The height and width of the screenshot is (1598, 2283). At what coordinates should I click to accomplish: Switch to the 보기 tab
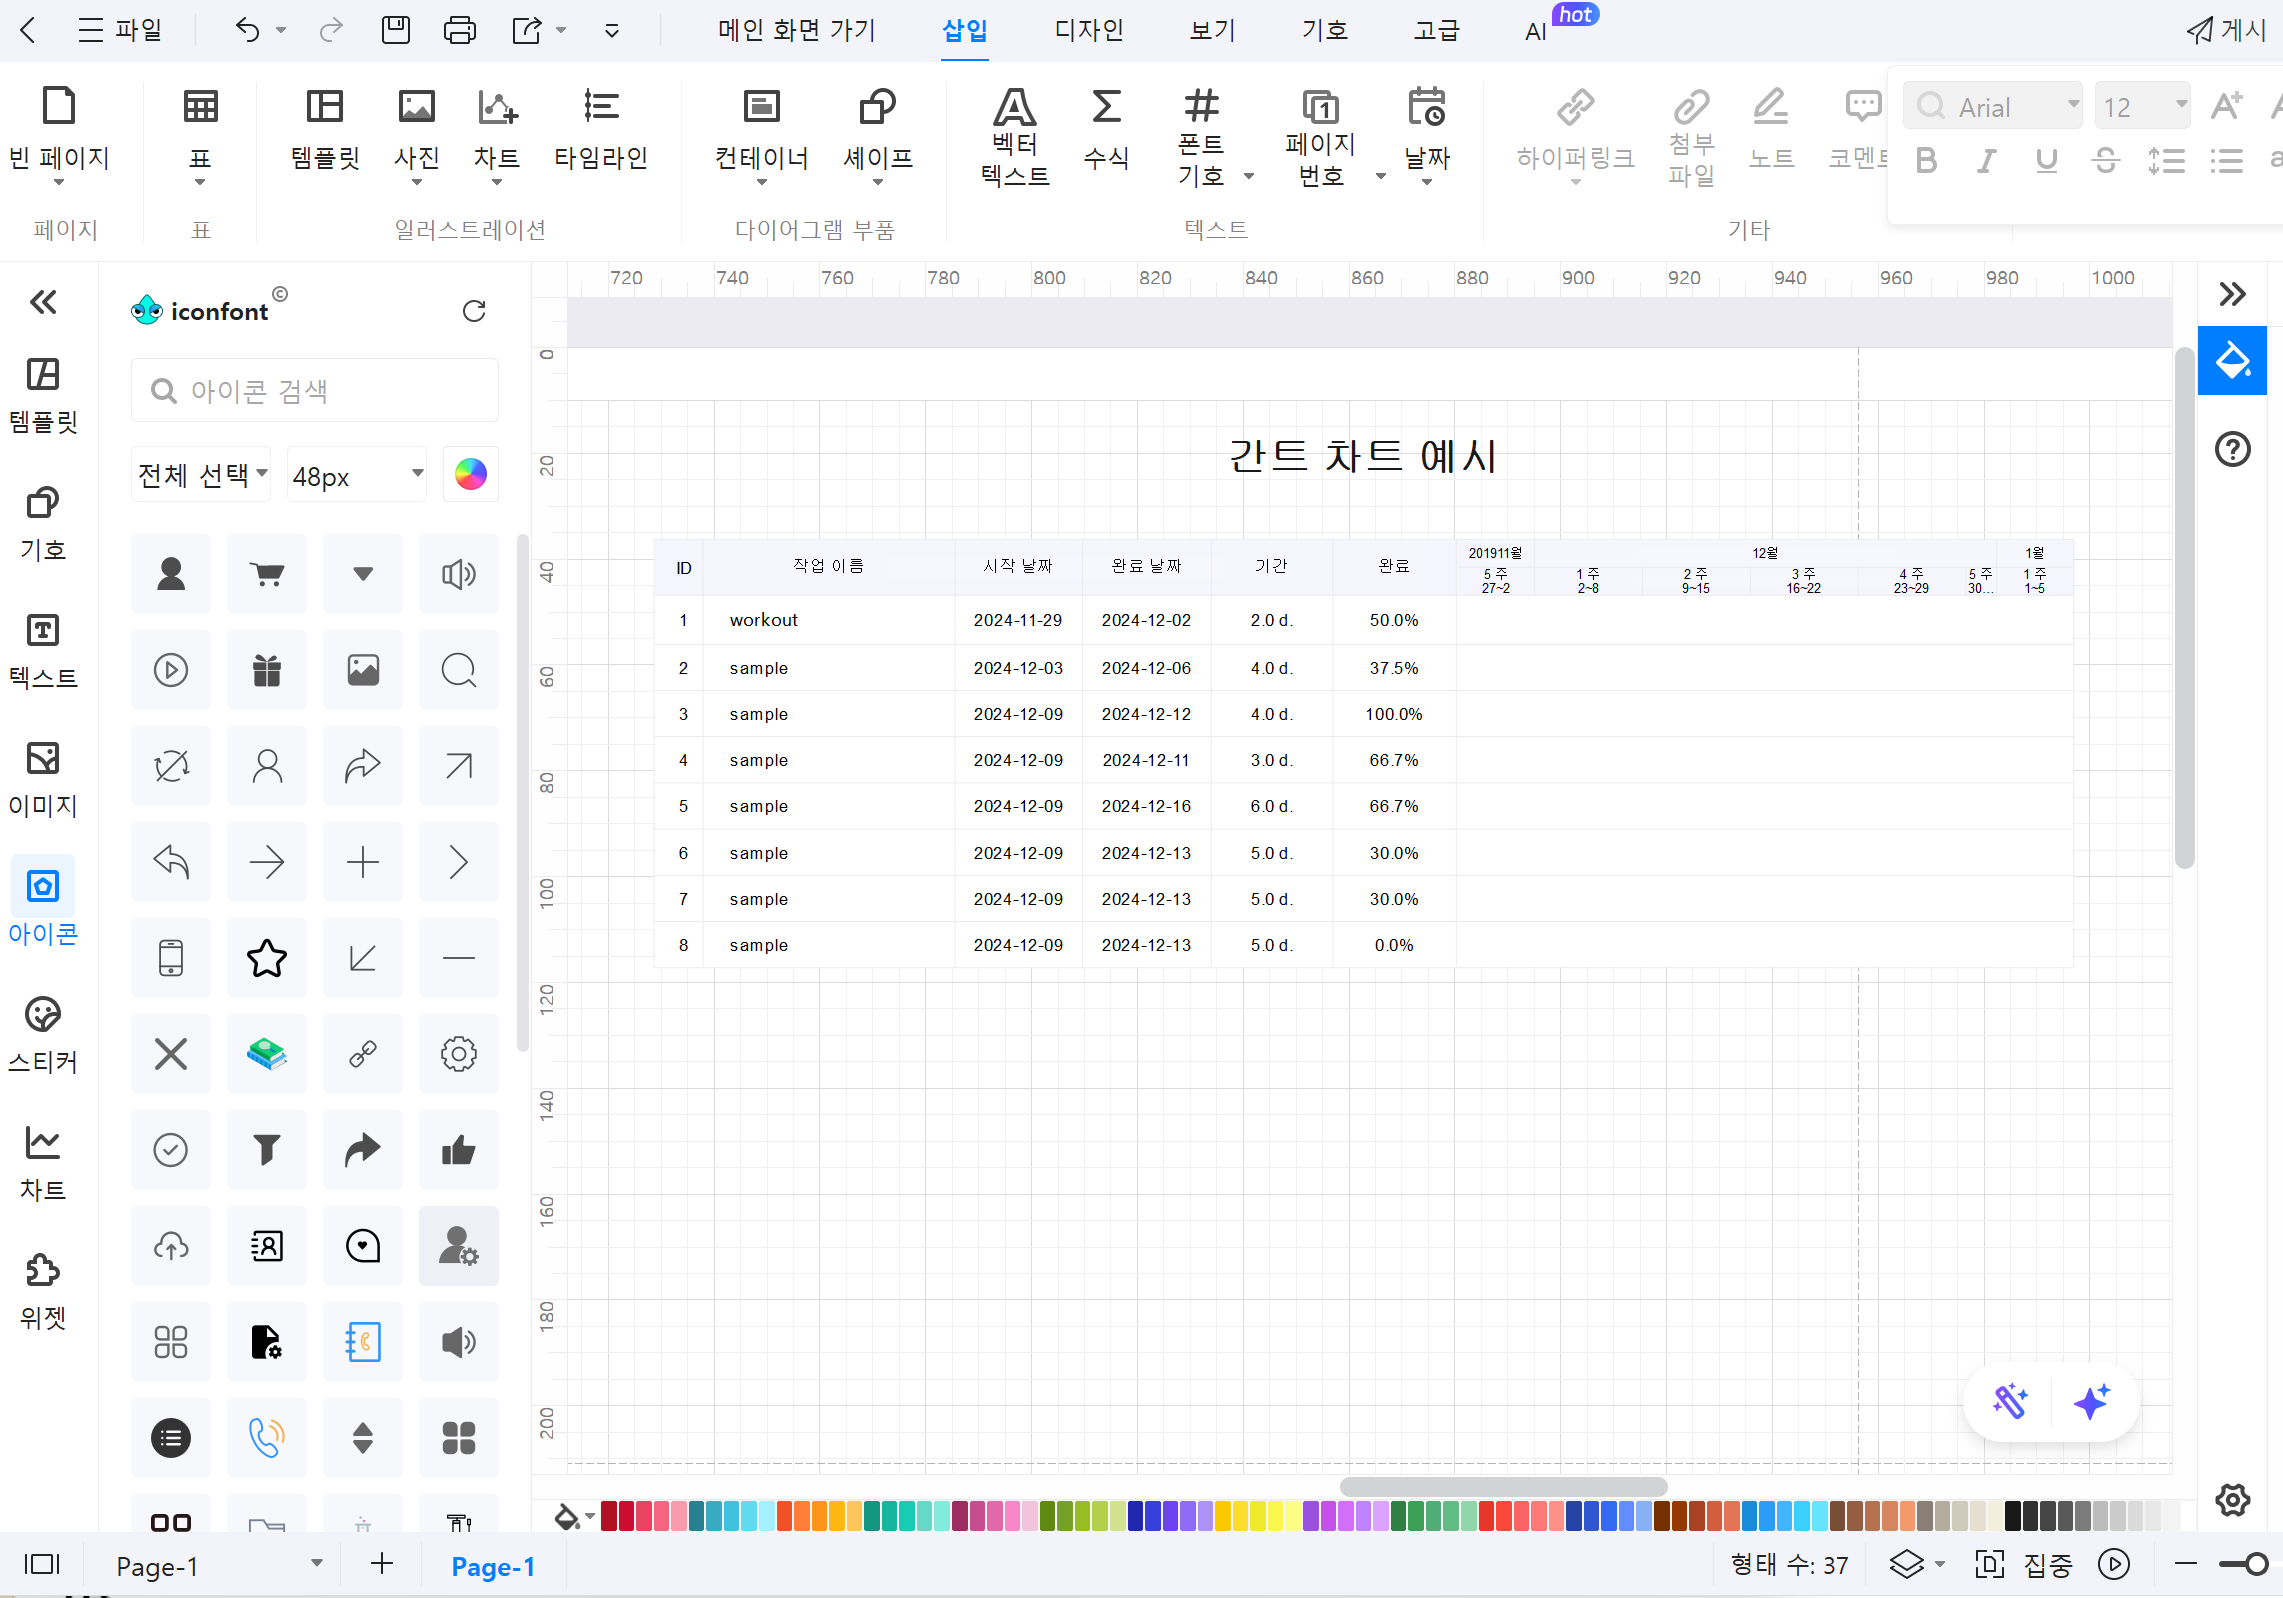(x=1212, y=30)
